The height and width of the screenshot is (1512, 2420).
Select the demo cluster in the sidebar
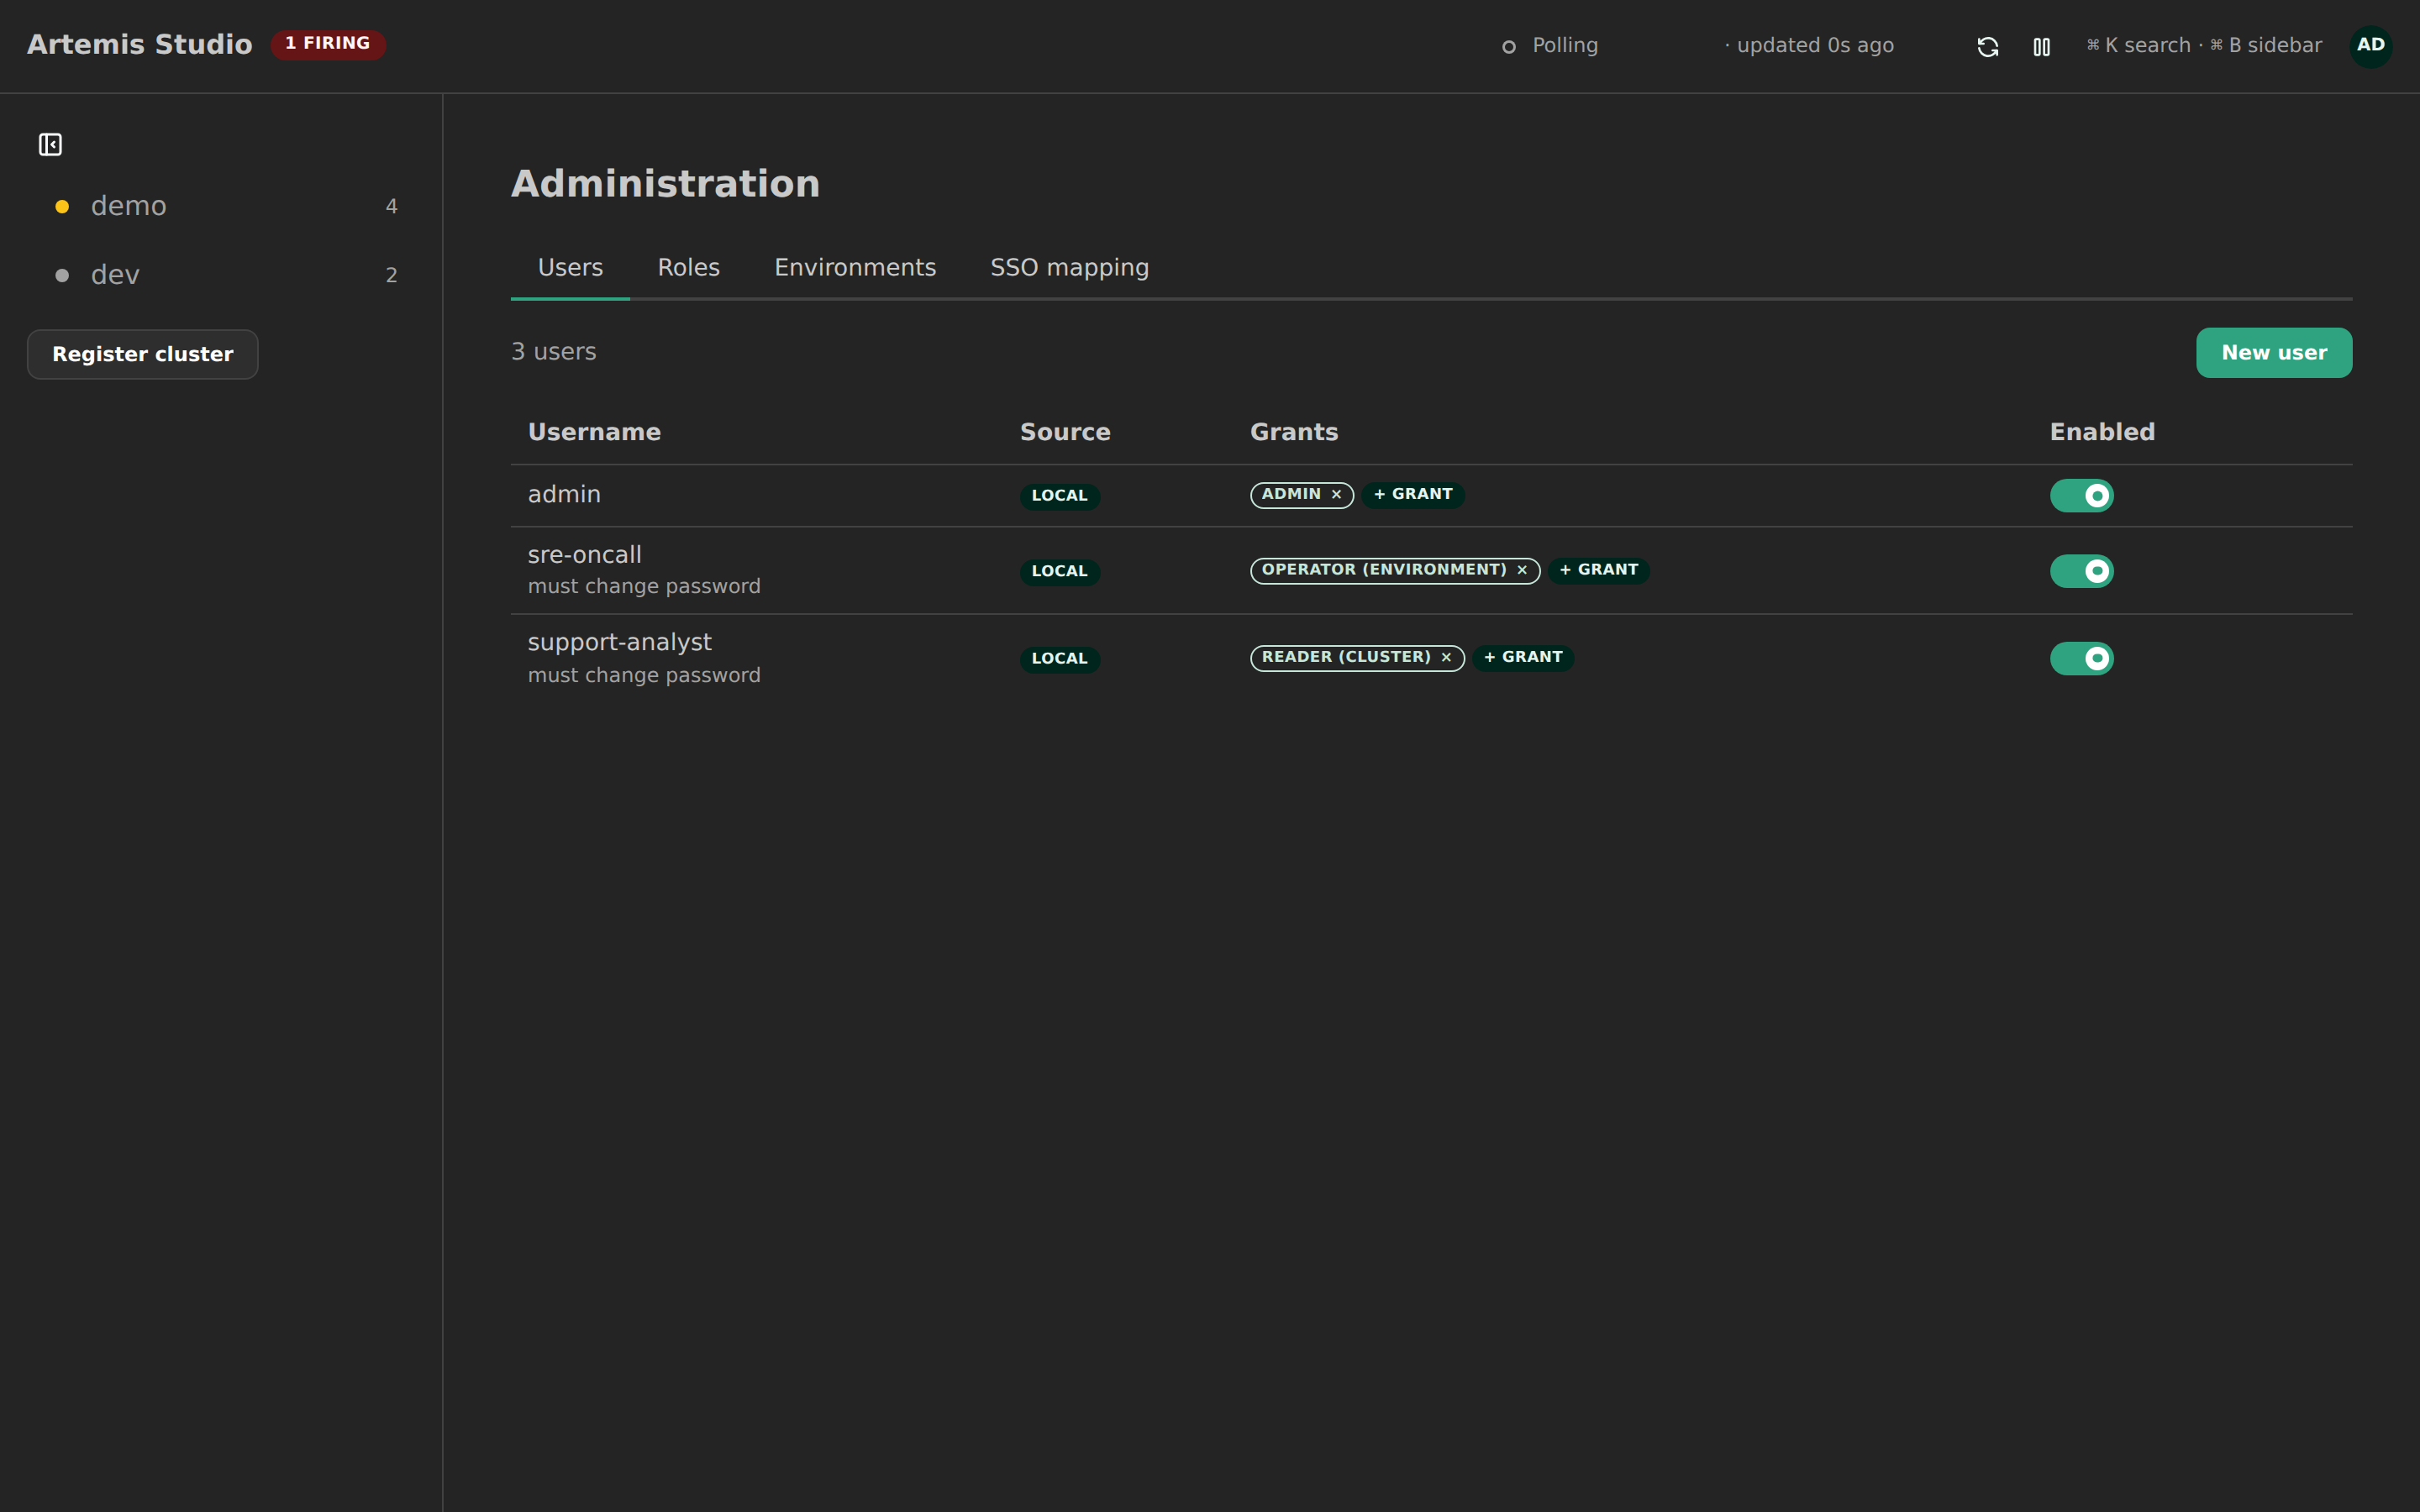(x=221, y=207)
